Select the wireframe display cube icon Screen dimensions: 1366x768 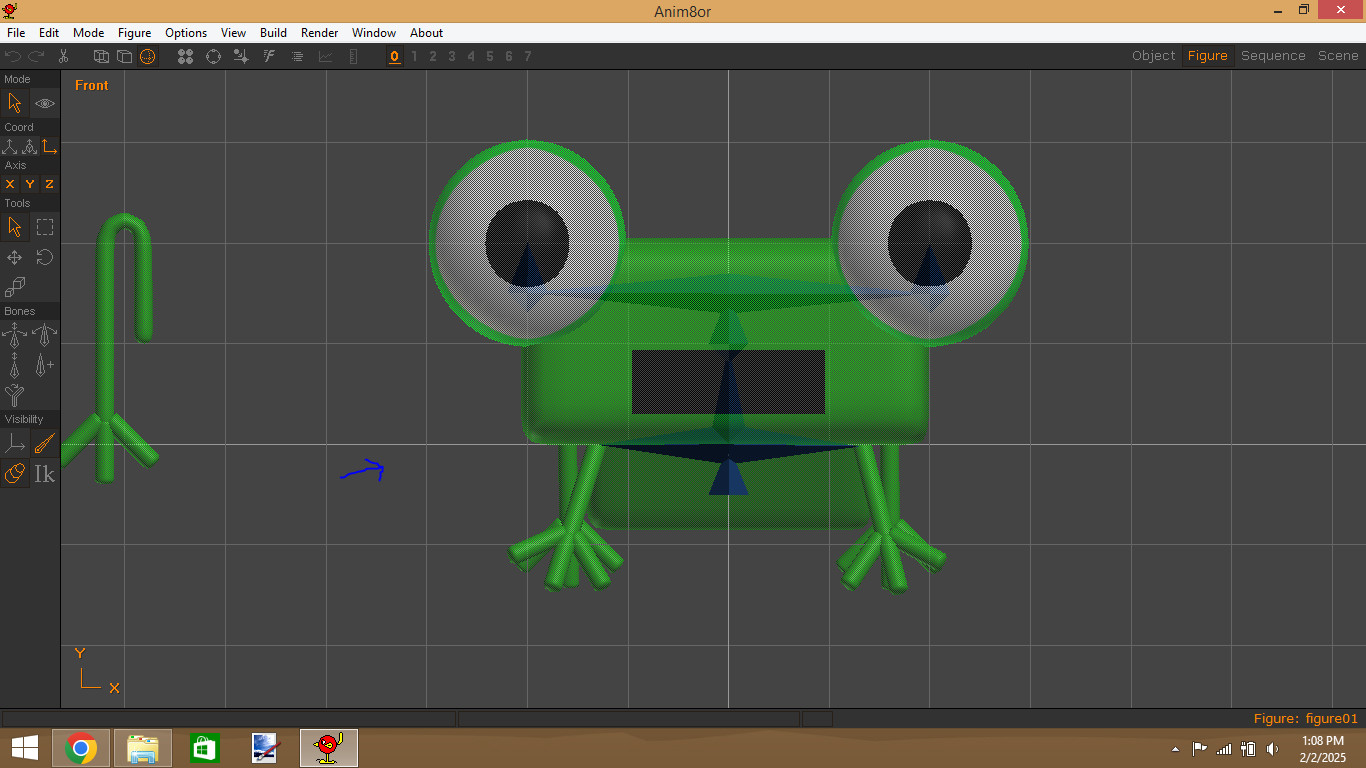tap(101, 56)
